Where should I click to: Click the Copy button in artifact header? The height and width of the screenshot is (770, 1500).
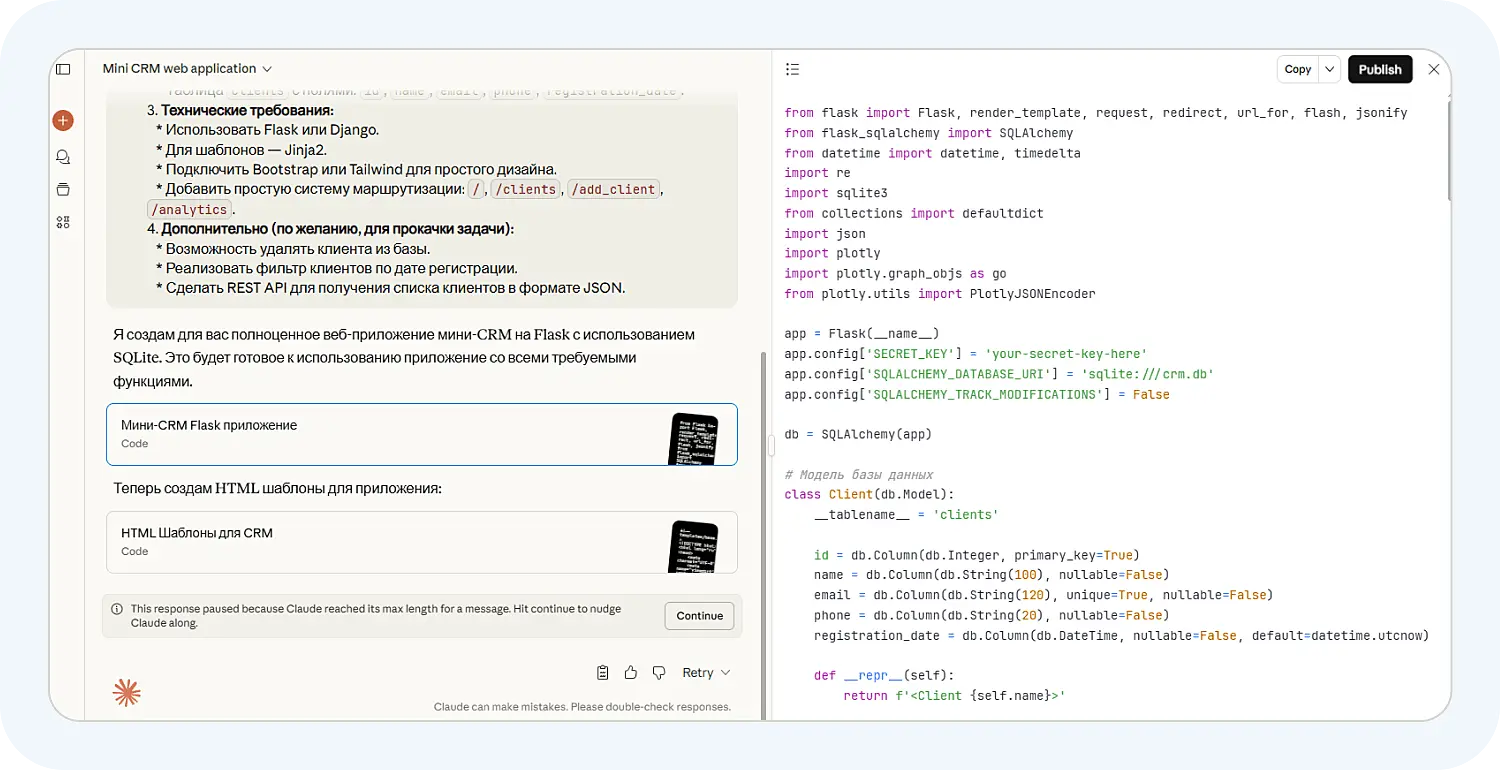(1298, 69)
